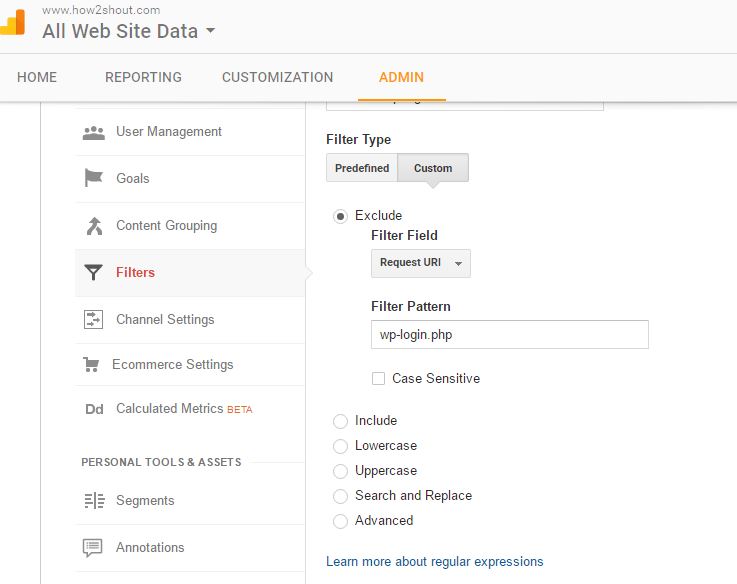The image size is (737, 584).
Task: Click the User Management people icon
Action: tap(94, 133)
